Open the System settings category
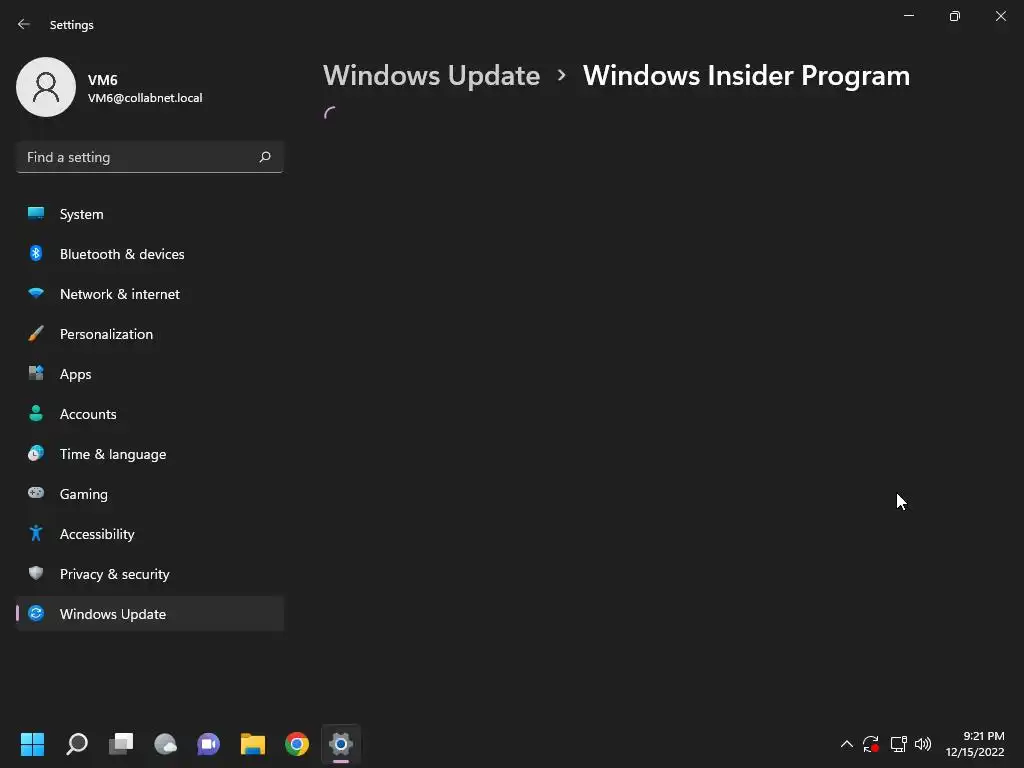Viewport: 1024px width, 768px height. pyautogui.click(x=150, y=214)
